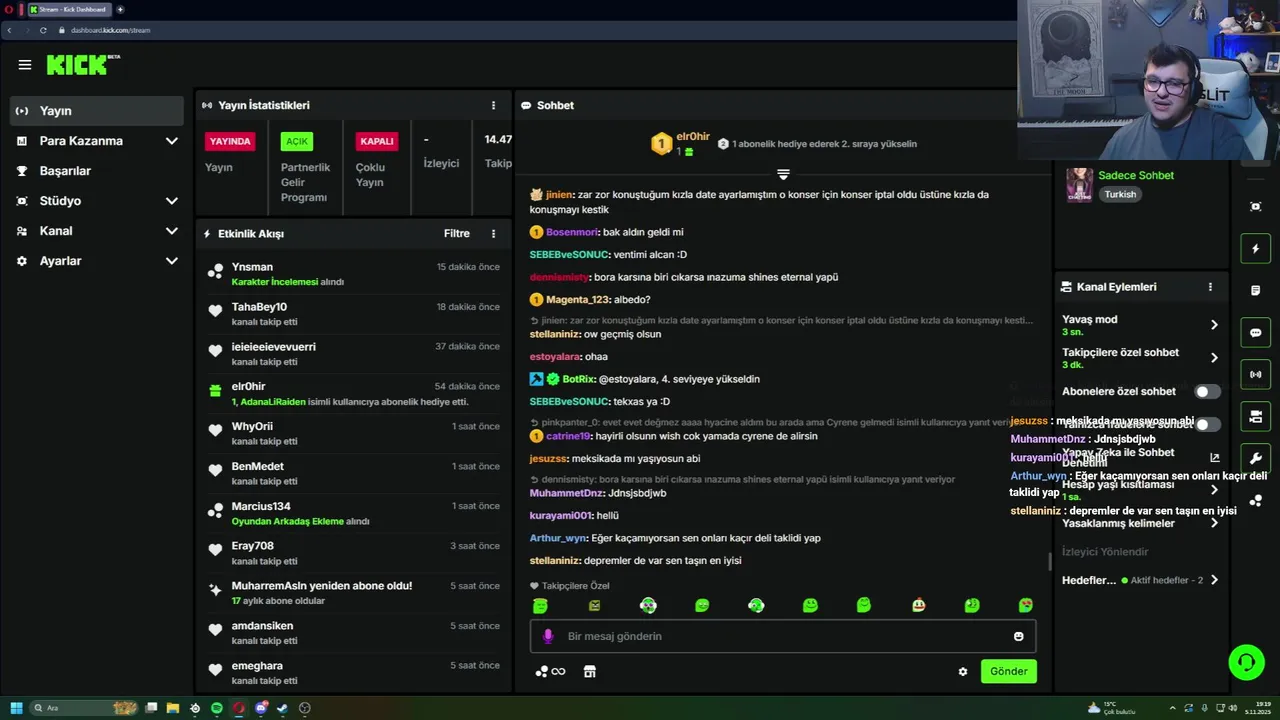The width and height of the screenshot is (1280, 720).
Task: Open the chat settings gear icon
Action: tap(963, 672)
